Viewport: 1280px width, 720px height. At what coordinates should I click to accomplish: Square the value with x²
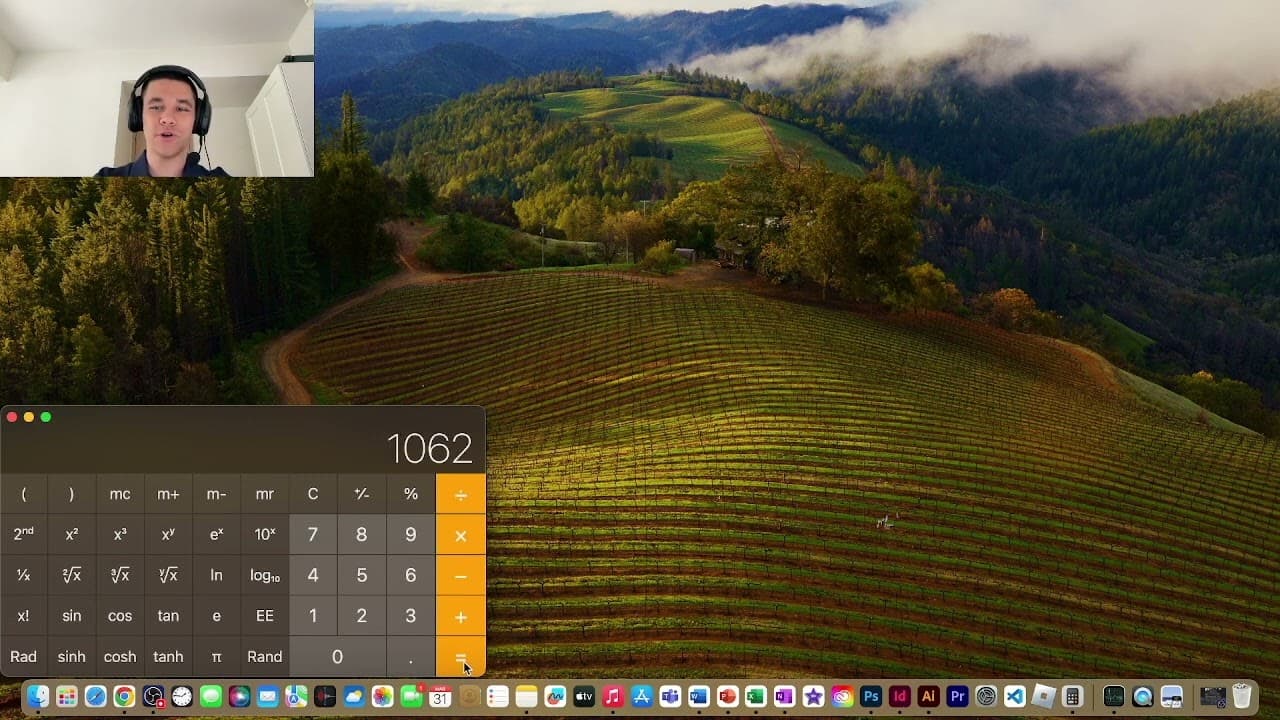pos(72,535)
